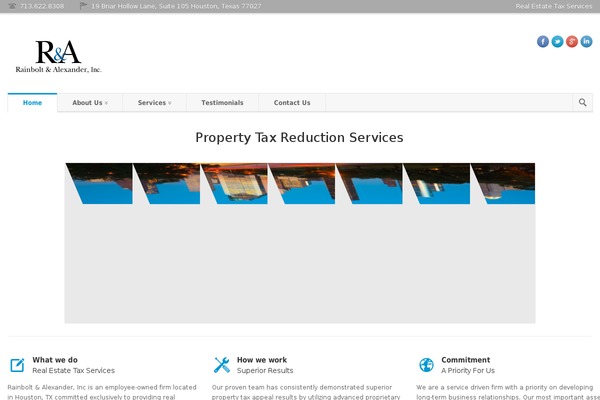This screenshot has height=400, width=600.
Task: Click Property Tax Reduction Services heading
Action: (x=299, y=137)
